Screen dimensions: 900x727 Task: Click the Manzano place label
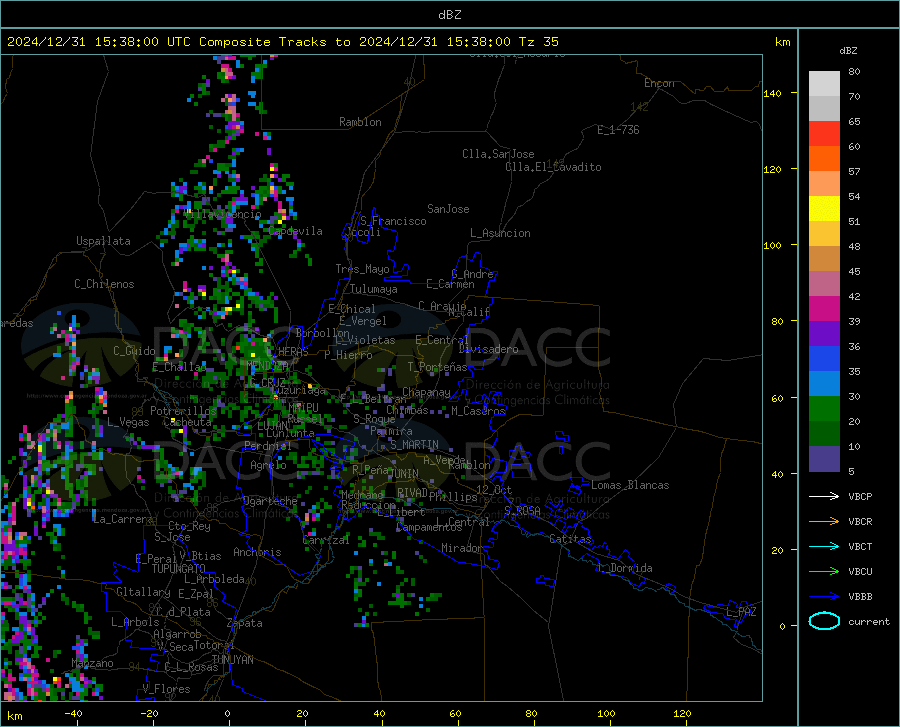coord(92,663)
